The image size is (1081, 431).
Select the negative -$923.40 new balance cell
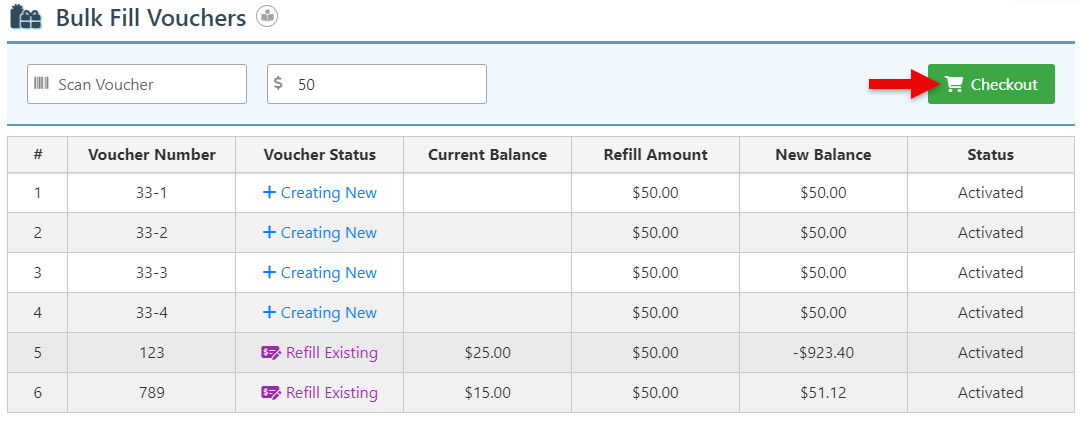click(823, 353)
